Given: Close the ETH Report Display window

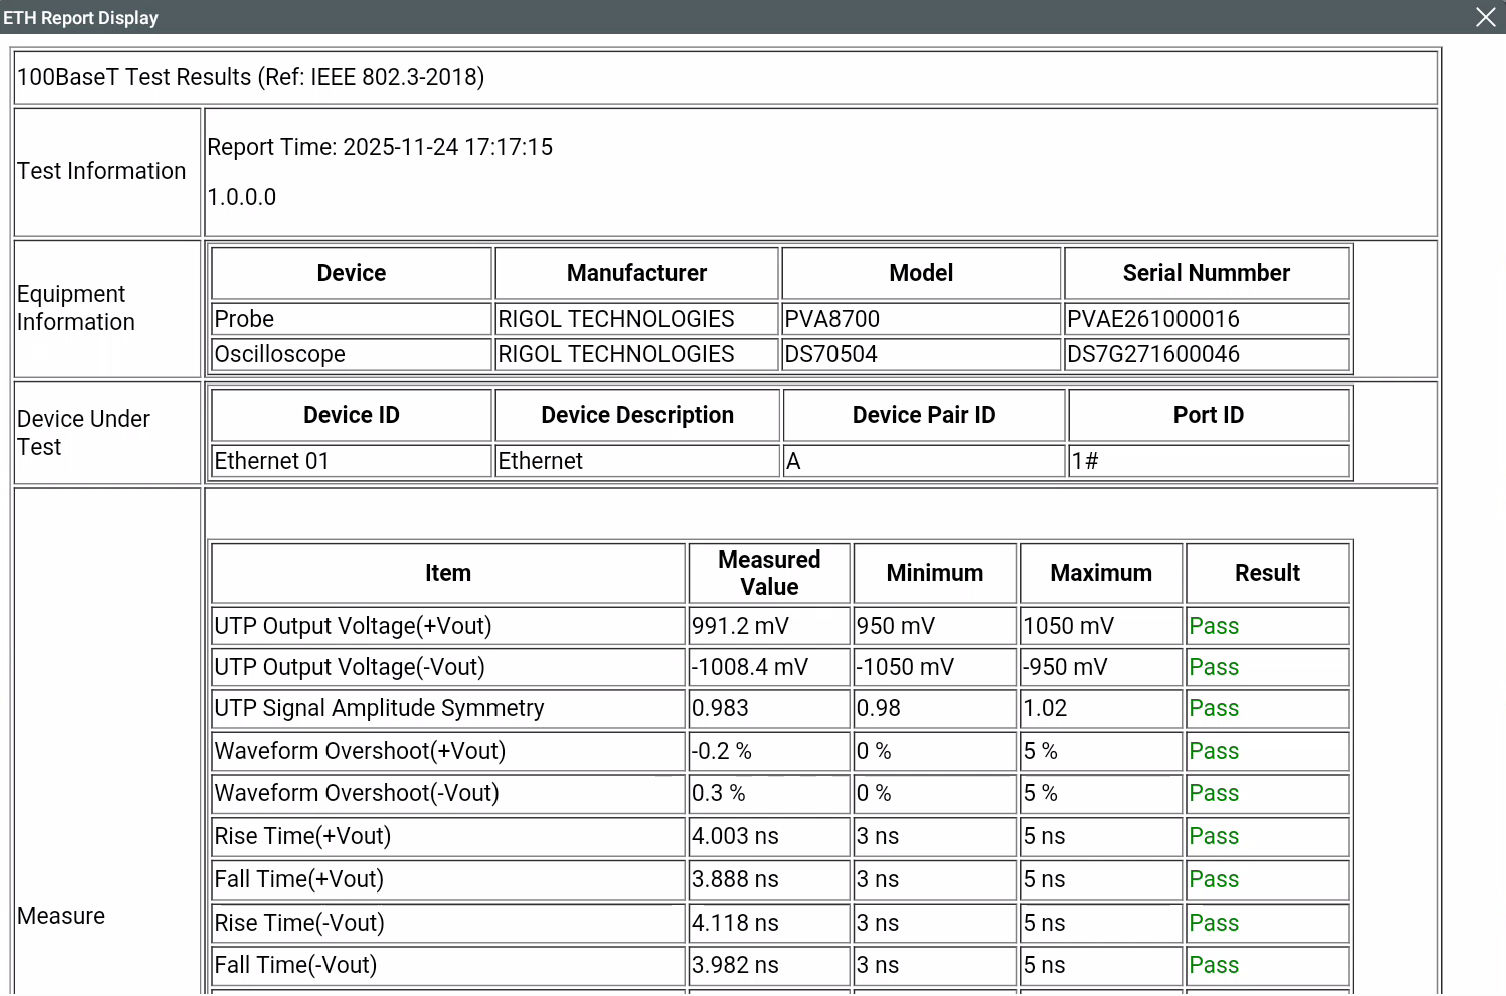Looking at the screenshot, I should coord(1485,17).
